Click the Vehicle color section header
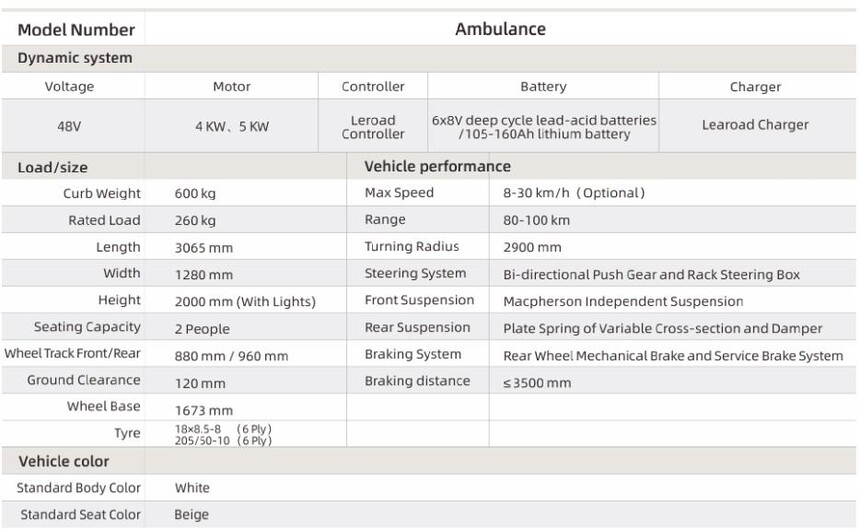860x529 pixels. 64,461
